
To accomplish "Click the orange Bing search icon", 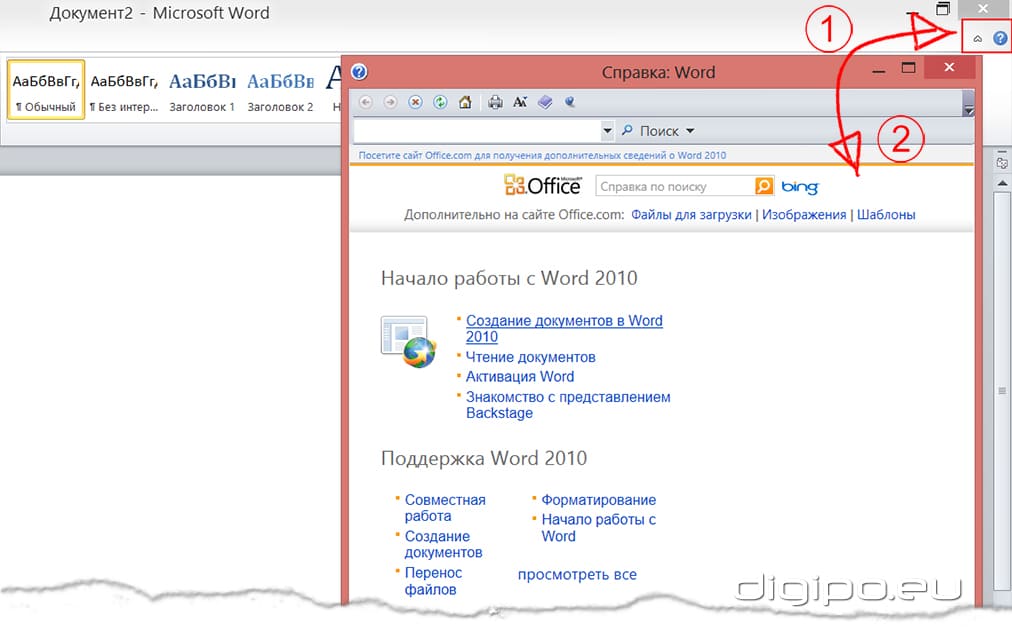I will click(x=762, y=185).
